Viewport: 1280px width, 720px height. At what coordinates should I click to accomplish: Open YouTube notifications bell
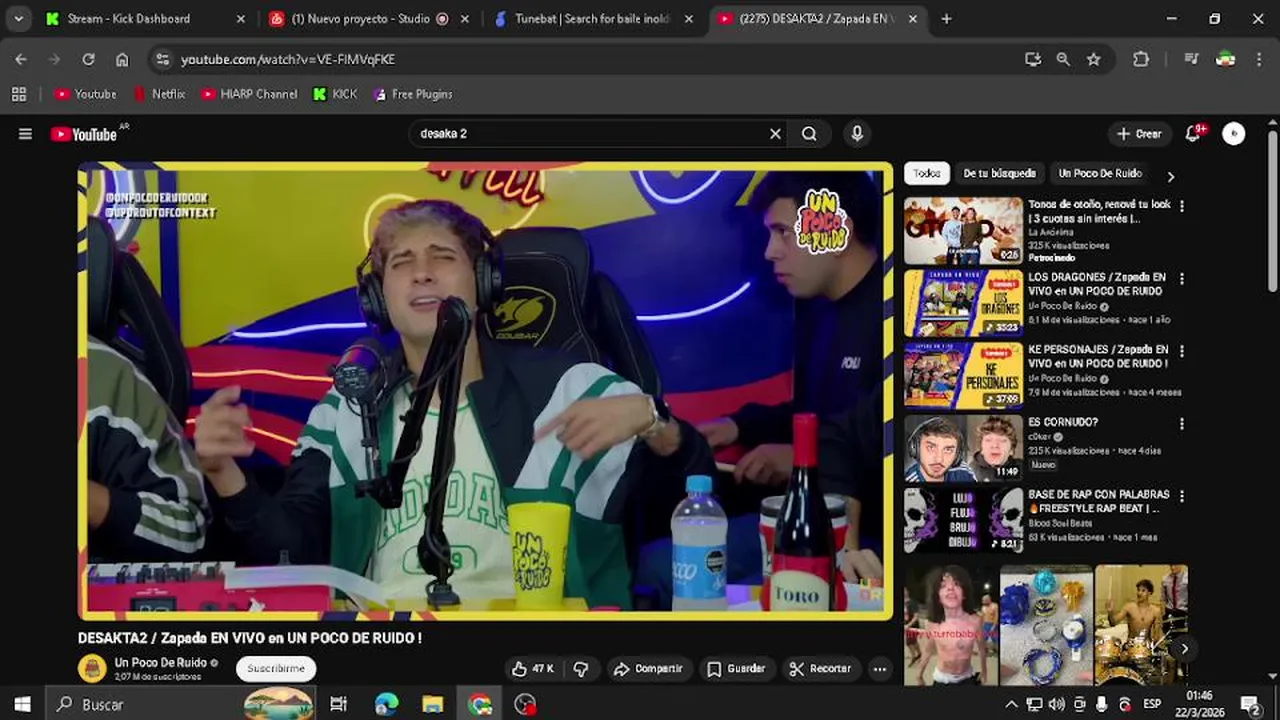point(1193,134)
